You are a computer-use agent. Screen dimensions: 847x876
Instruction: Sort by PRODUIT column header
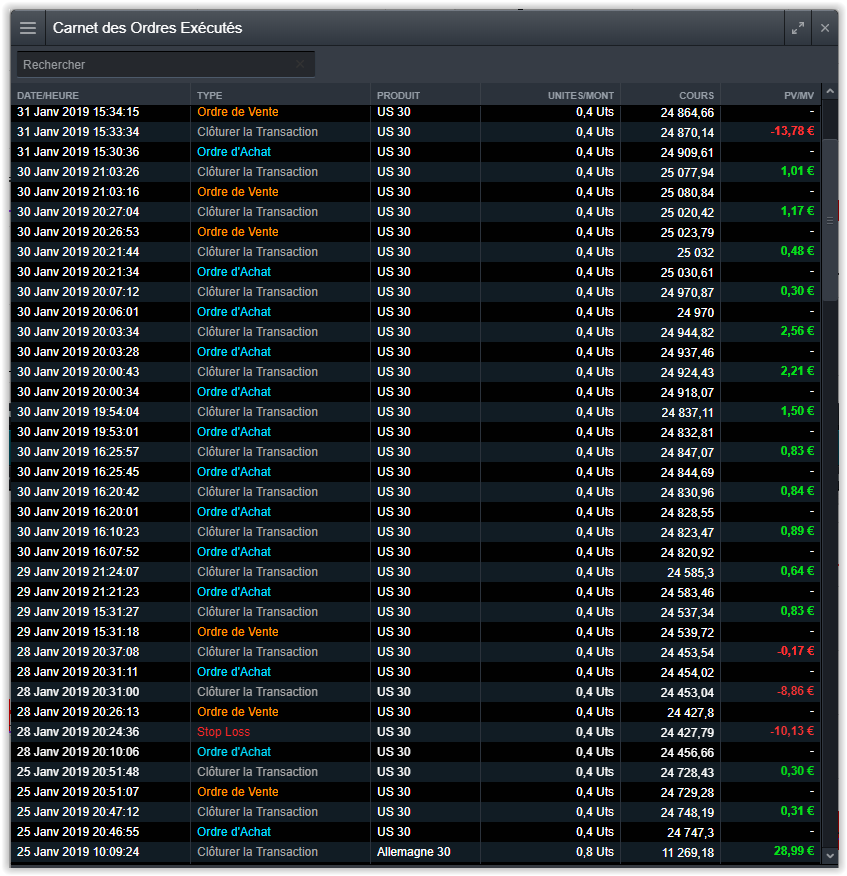click(398, 96)
